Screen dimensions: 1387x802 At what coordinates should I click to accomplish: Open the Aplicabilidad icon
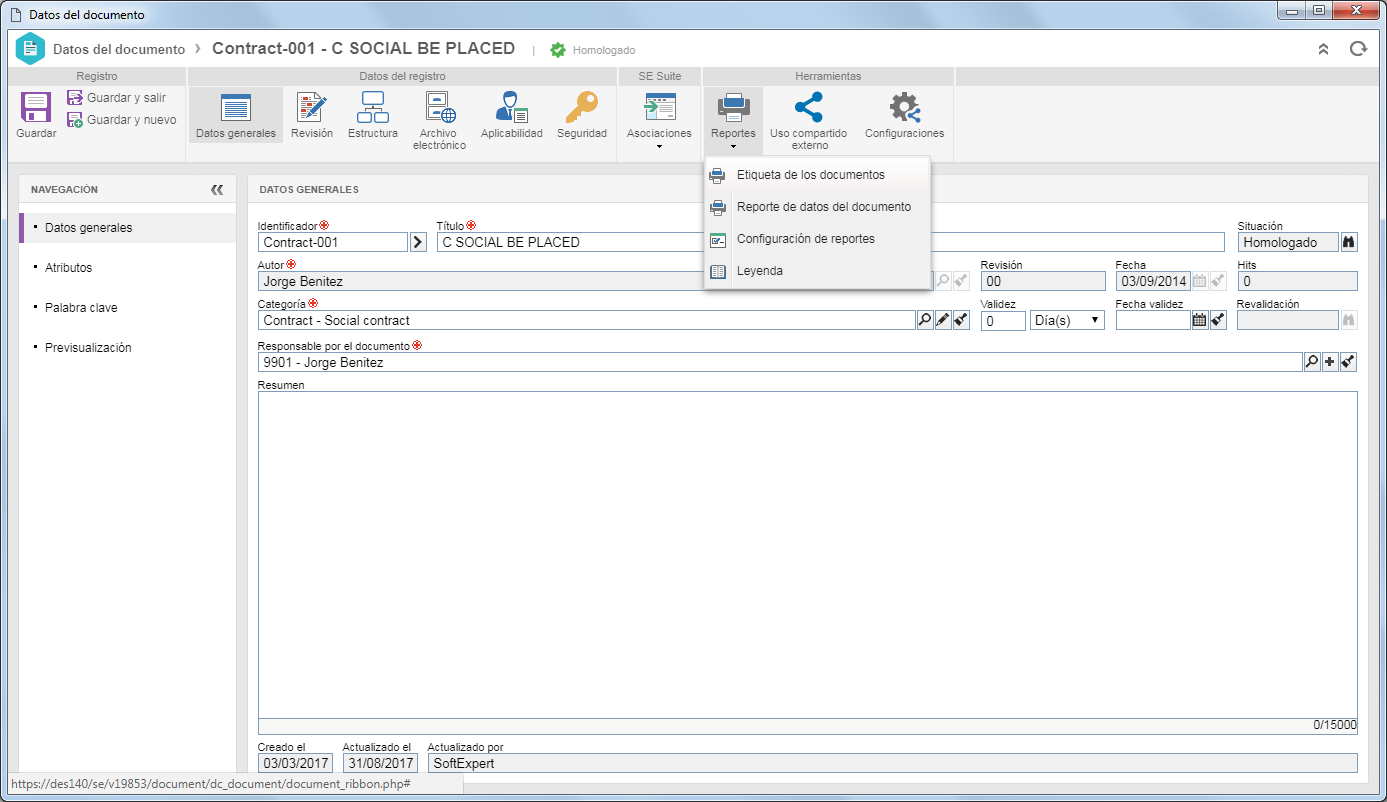point(511,107)
